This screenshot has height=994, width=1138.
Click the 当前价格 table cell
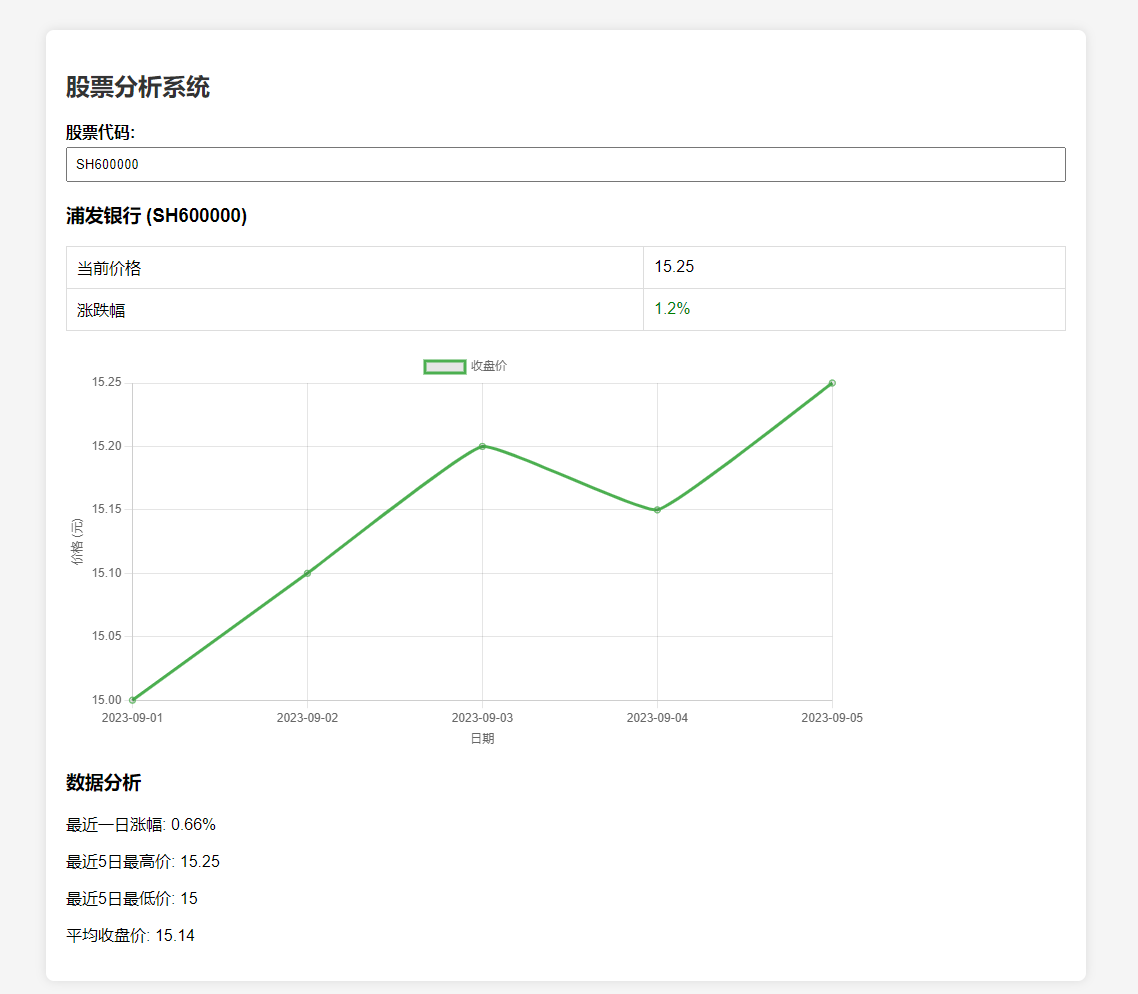point(355,268)
